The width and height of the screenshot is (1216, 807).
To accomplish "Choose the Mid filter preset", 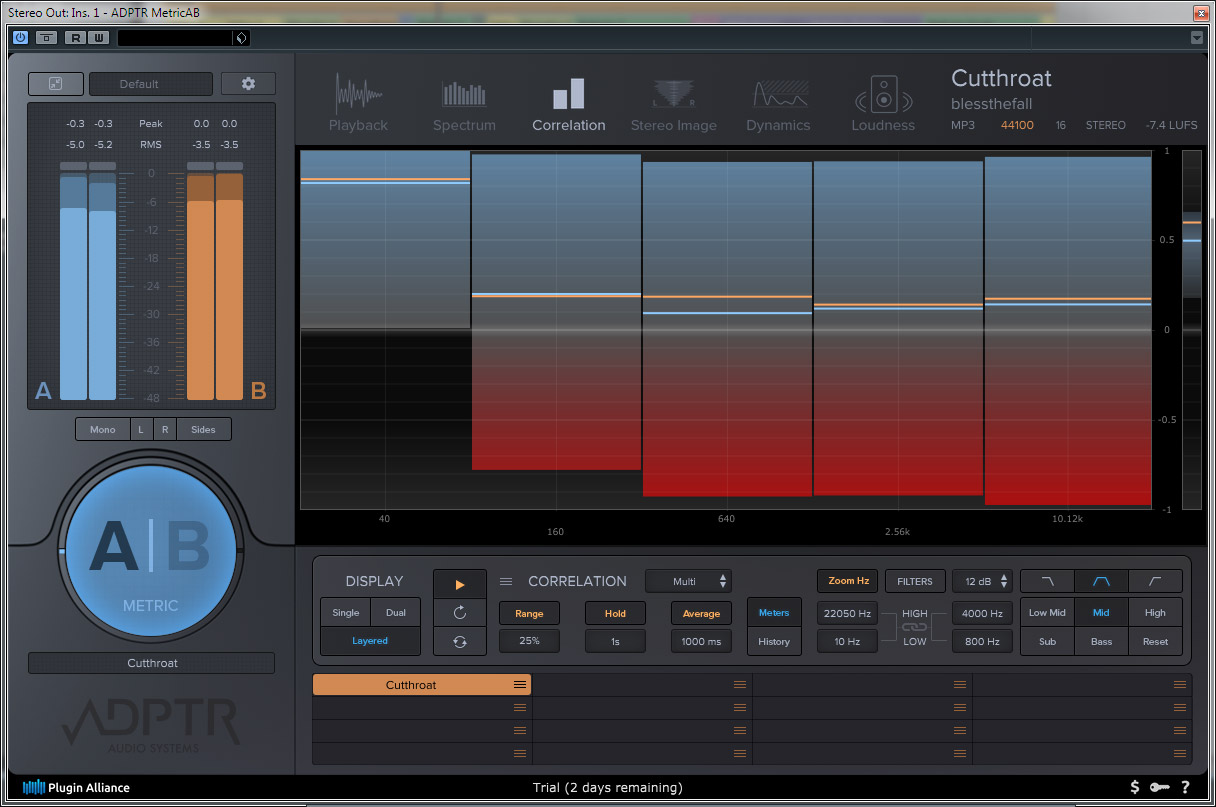I will [1101, 613].
